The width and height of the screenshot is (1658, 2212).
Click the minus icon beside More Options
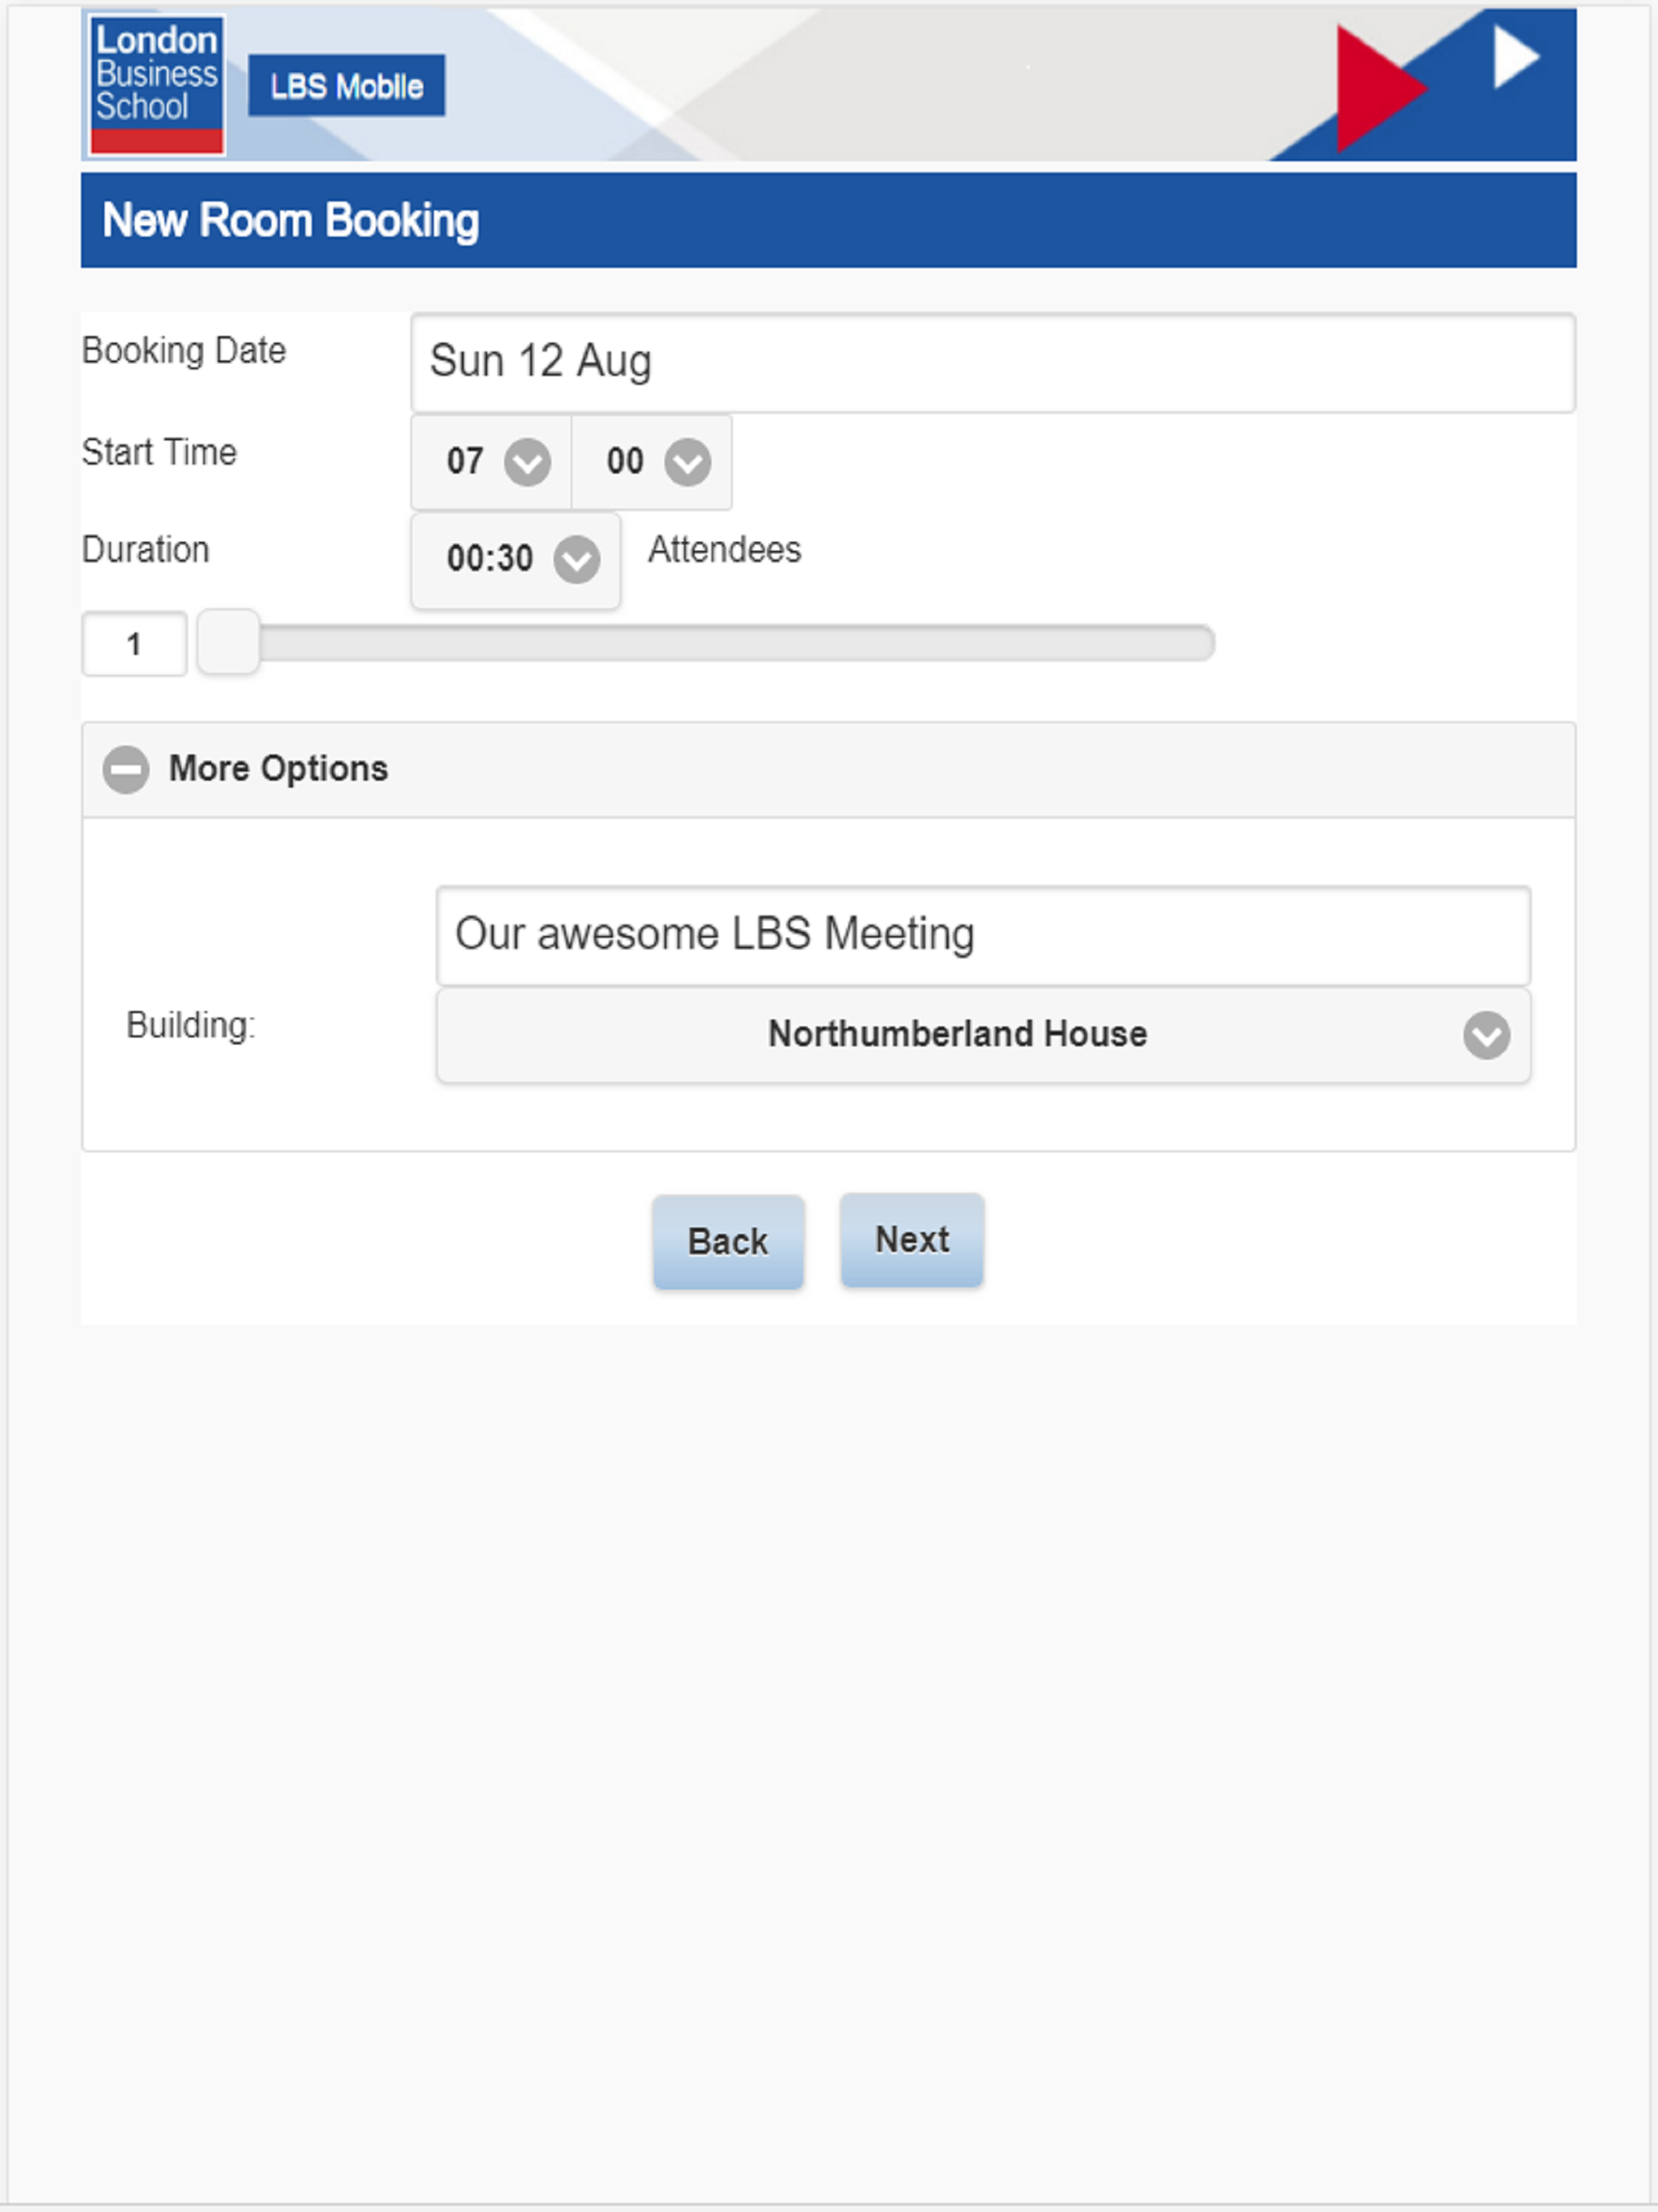(126, 769)
